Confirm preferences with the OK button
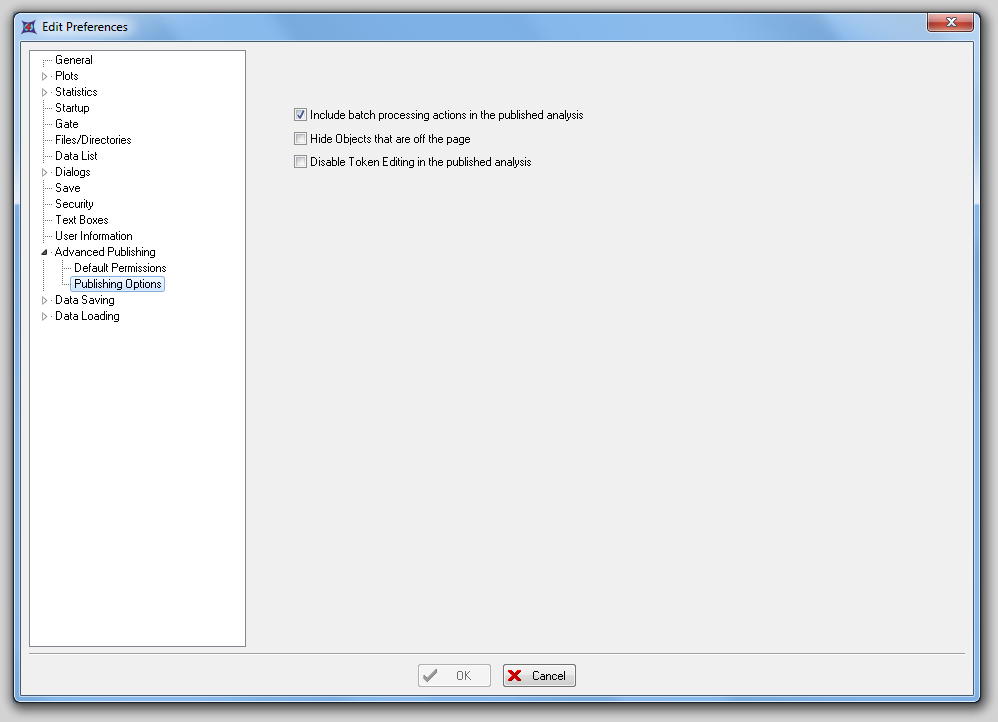The width and height of the screenshot is (998, 722). coord(454,676)
